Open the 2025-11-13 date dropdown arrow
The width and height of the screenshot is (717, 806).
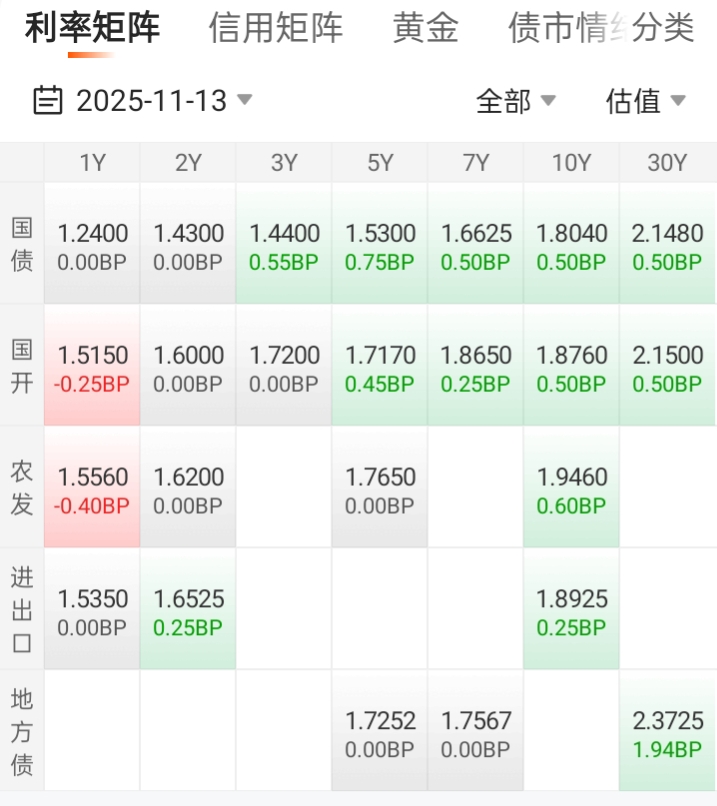tap(245, 100)
